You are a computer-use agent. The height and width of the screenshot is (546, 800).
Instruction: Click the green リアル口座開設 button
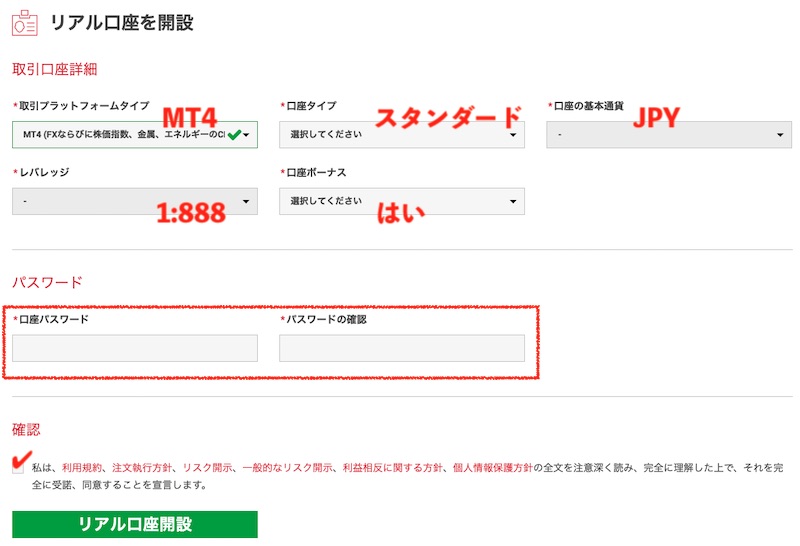pos(135,524)
